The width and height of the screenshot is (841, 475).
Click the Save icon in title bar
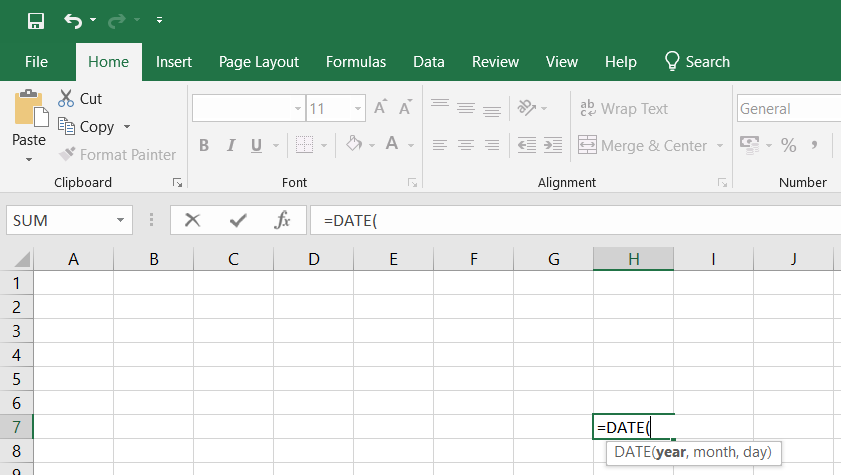point(36,20)
